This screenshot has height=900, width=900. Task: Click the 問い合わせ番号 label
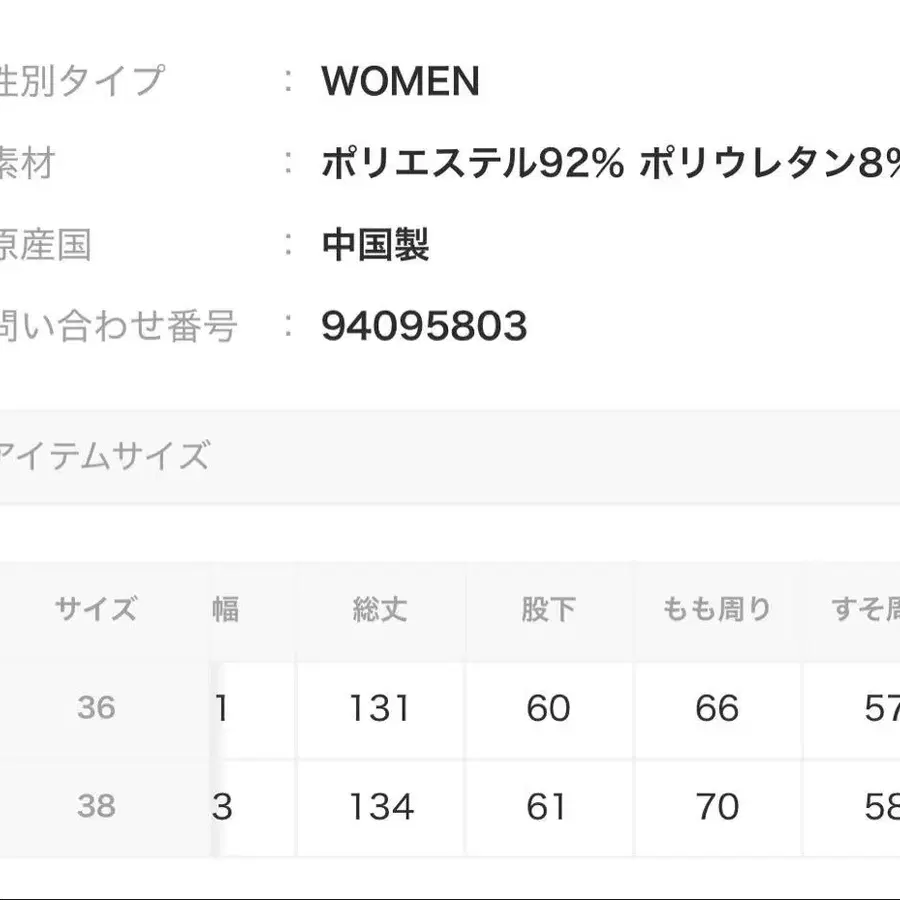pos(118,326)
